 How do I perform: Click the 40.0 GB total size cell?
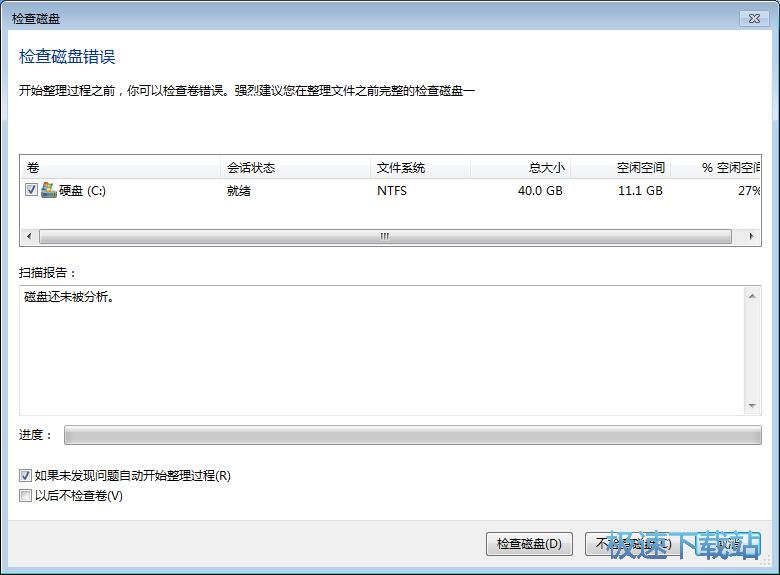pos(540,191)
